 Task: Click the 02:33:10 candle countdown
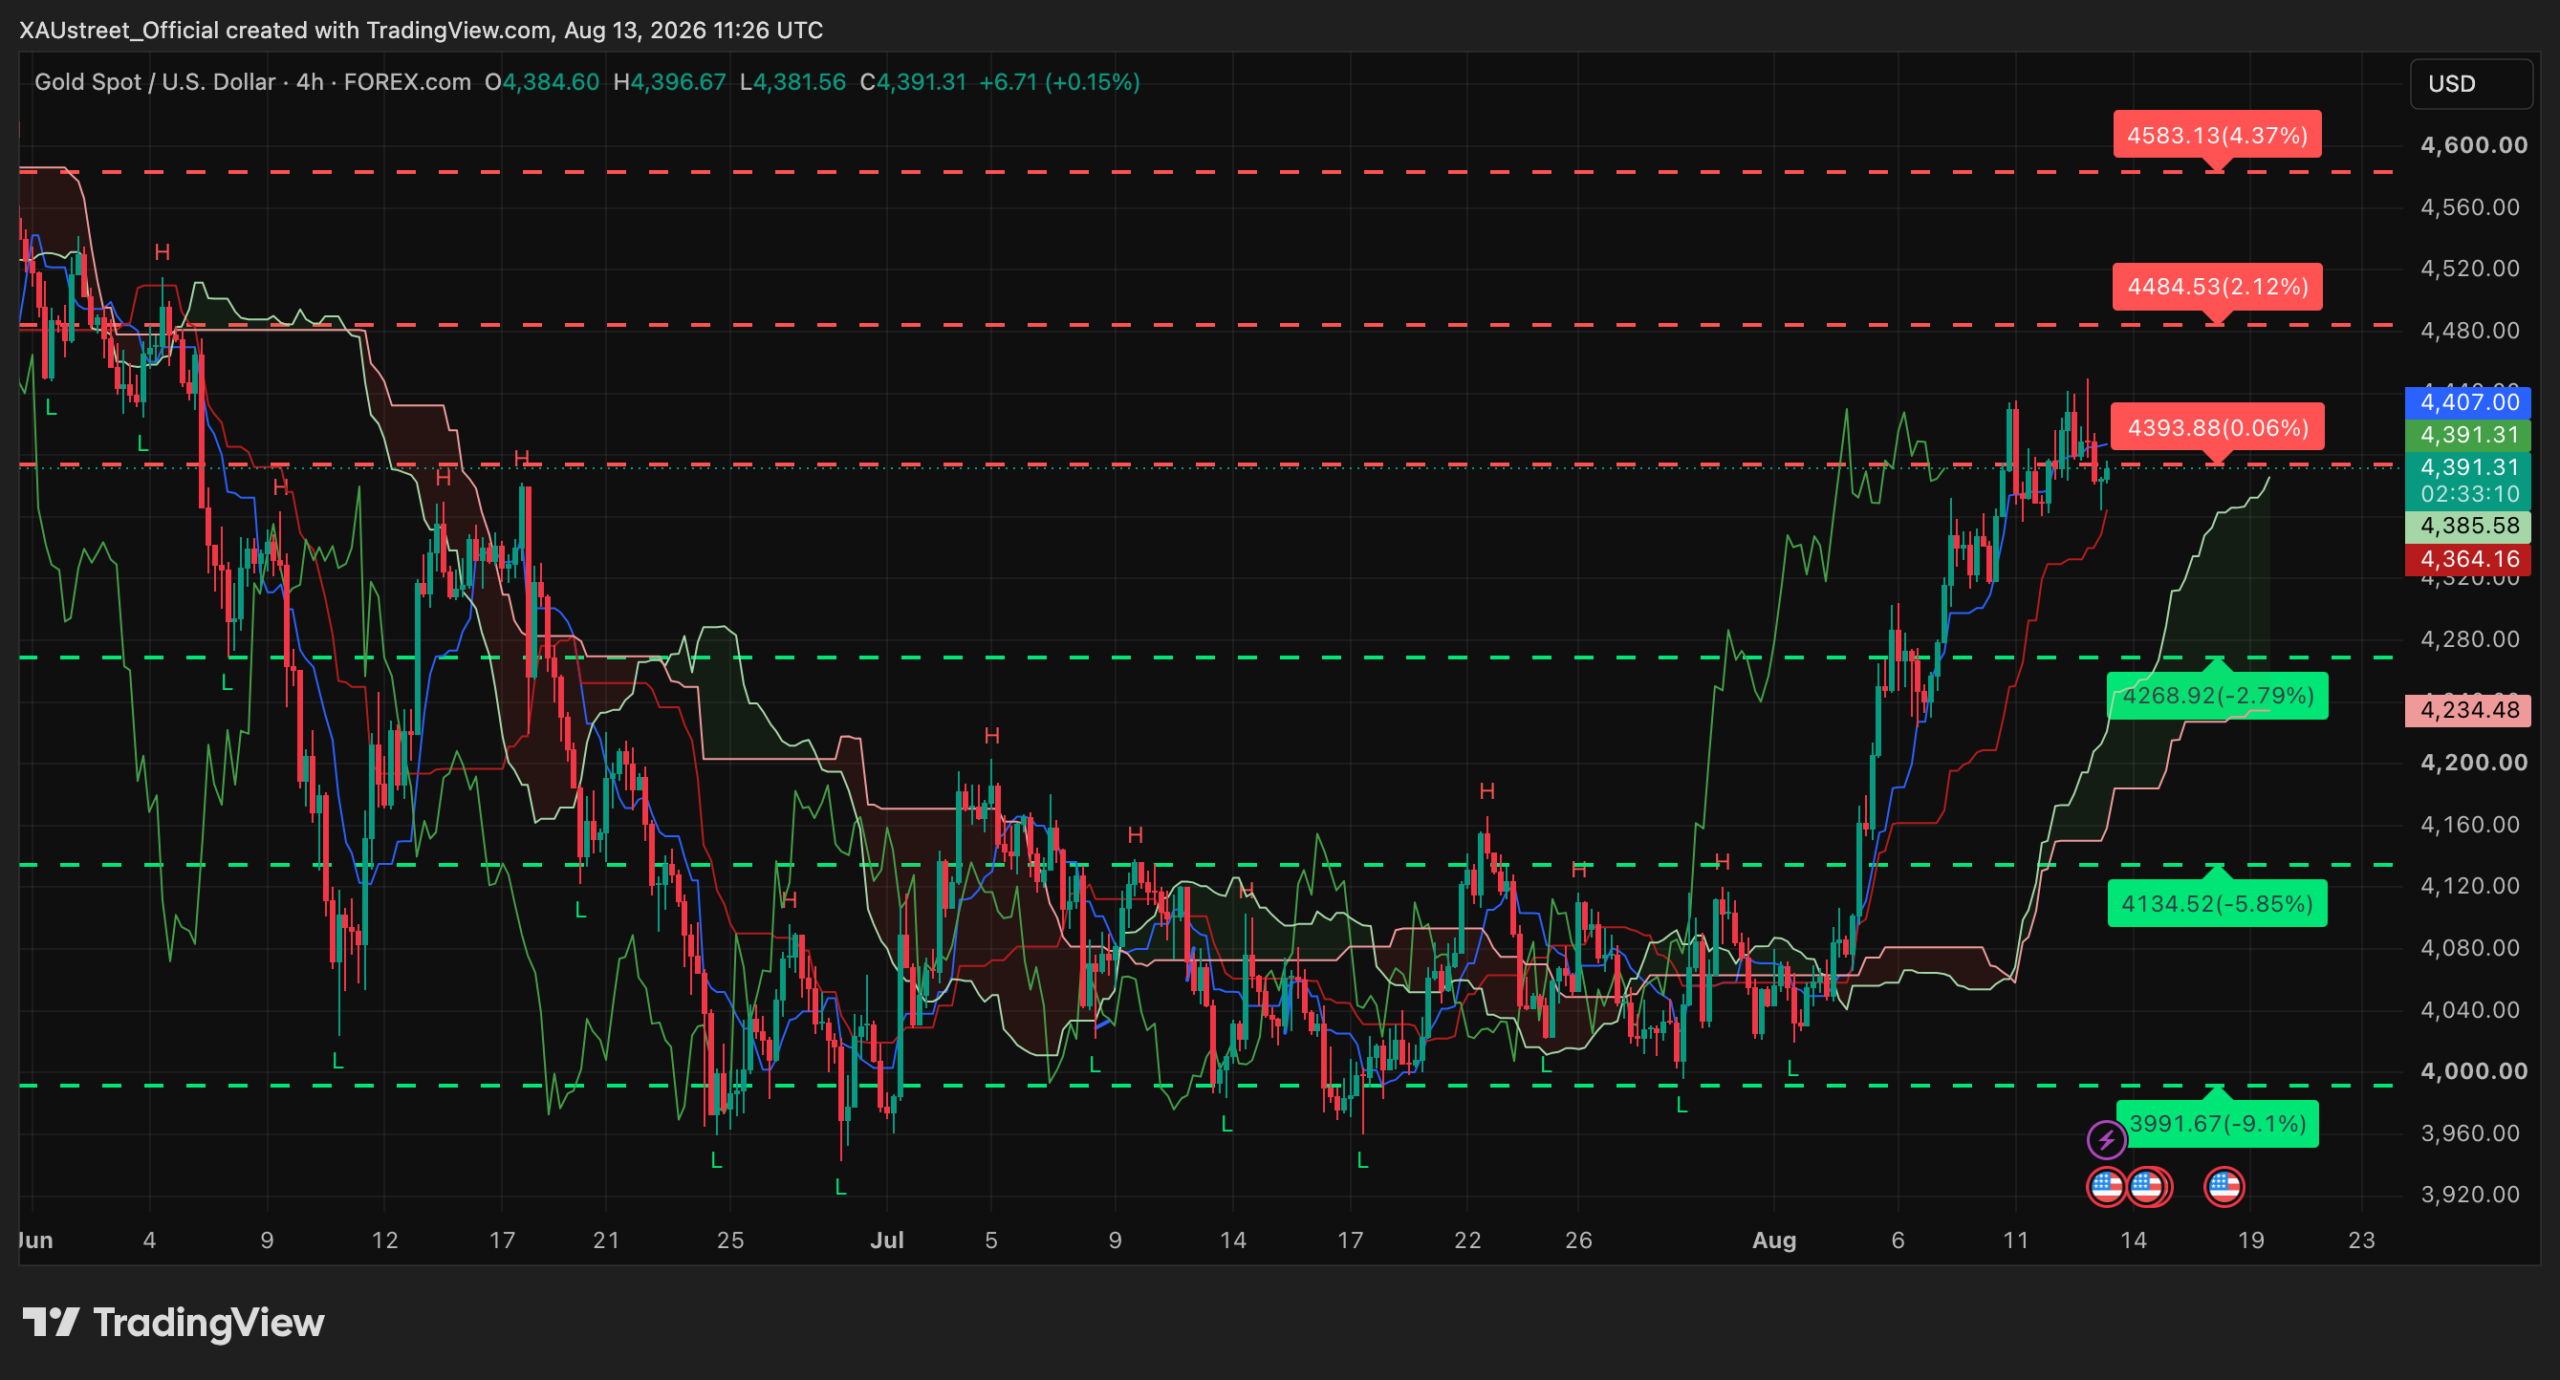pos(2469,494)
